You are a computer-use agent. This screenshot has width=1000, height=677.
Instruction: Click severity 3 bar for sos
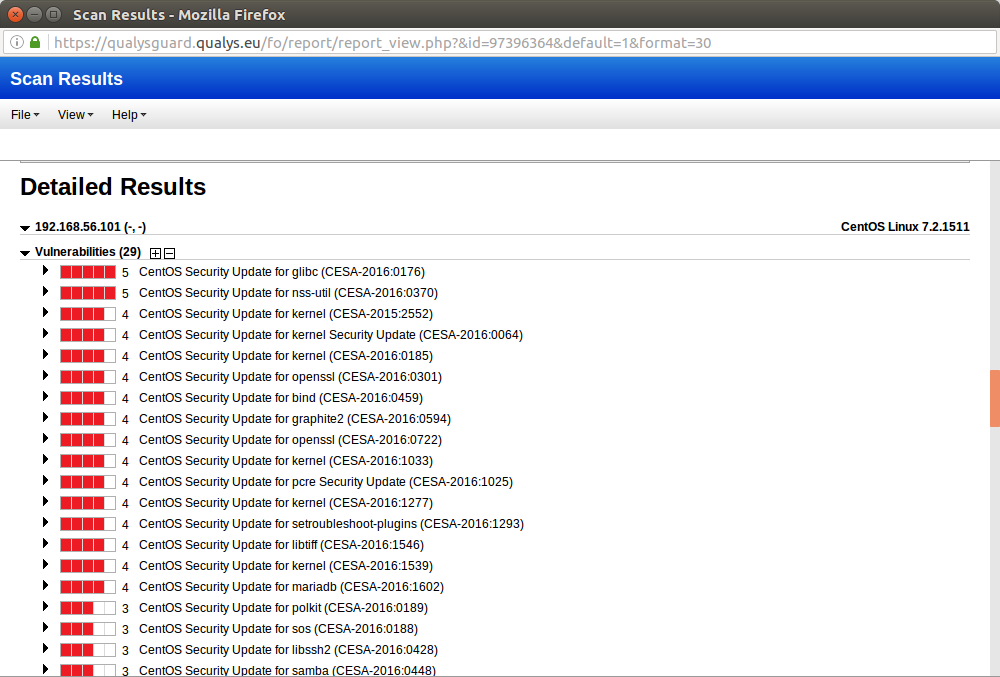tap(88, 629)
